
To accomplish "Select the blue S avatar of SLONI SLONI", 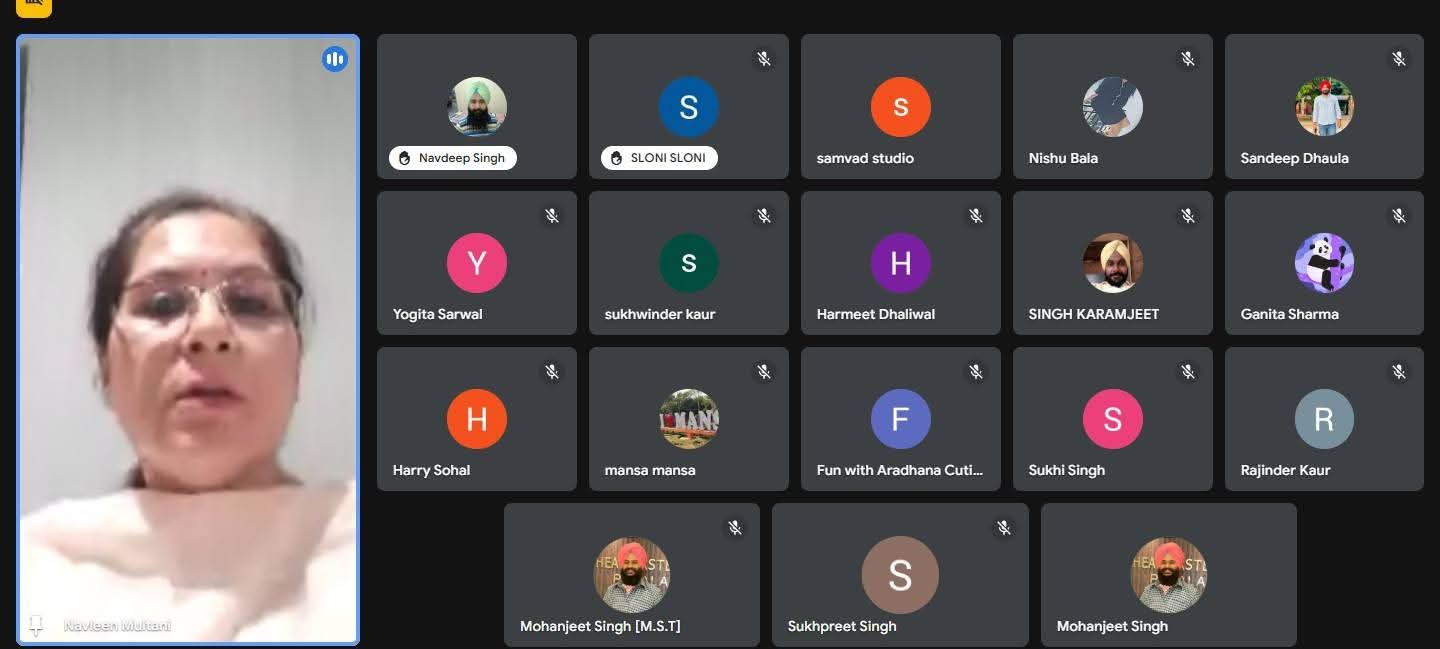I will 689,107.
